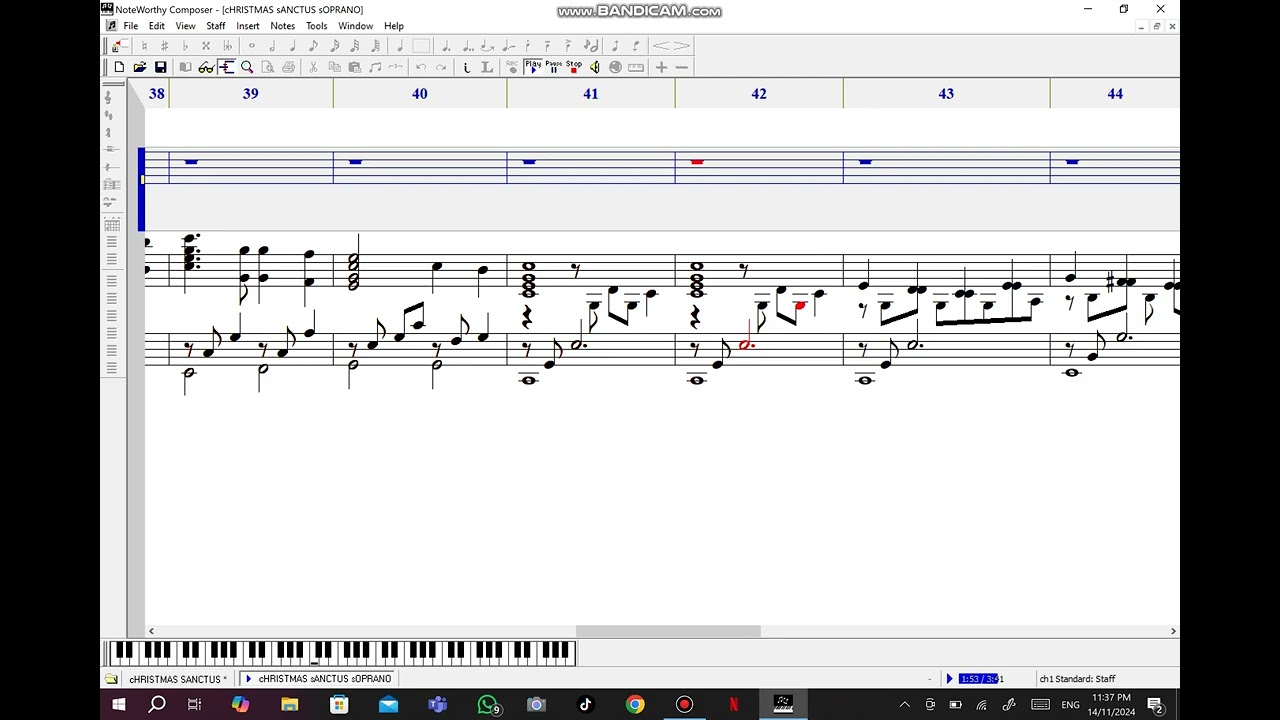Toggle the double-dotted note option

466,45
